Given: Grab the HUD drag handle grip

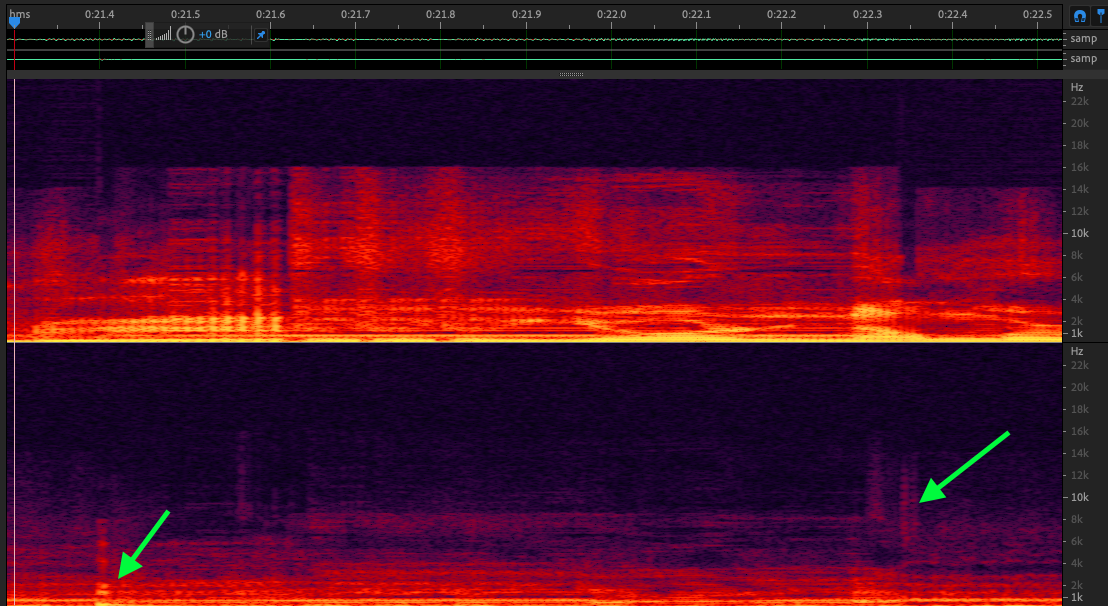Looking at the screenshot, I should (x=150, y=35).
